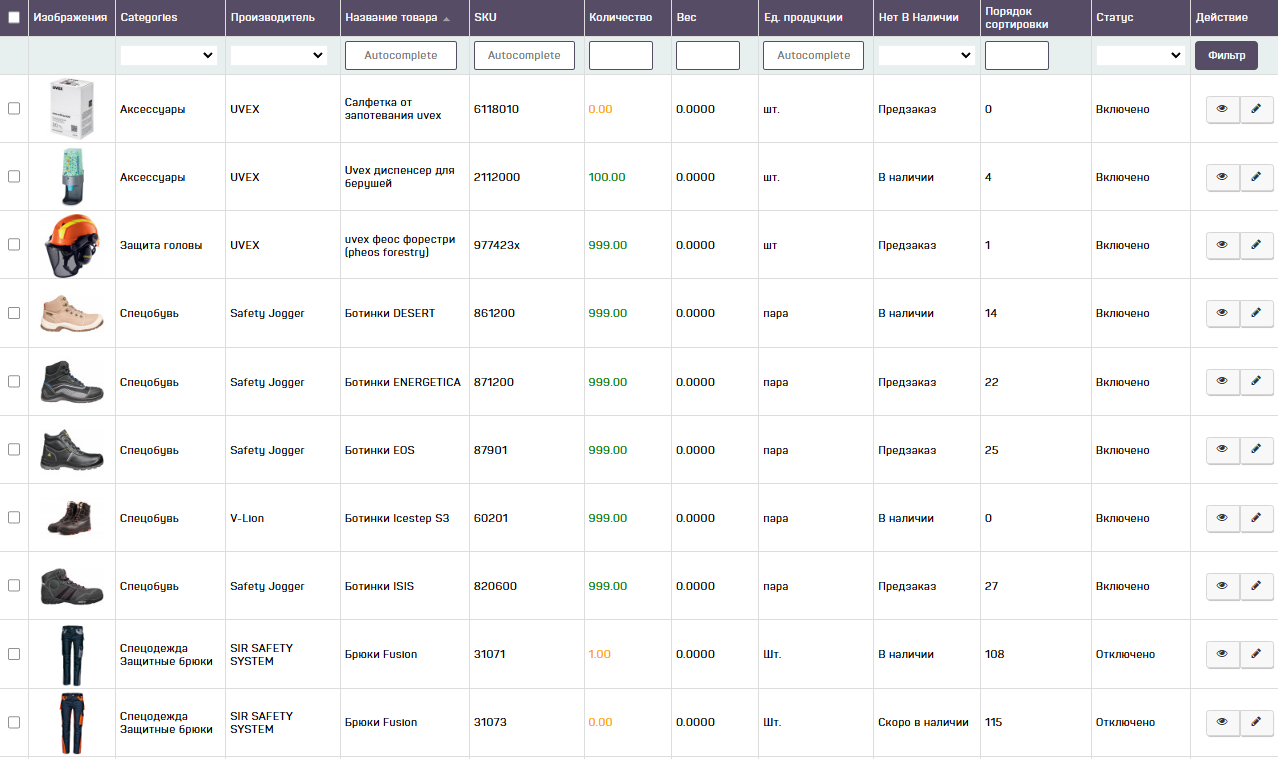Viewport: 1278px width, 759px height.
Task: Edit the Ботинки DESERT product
Action: [1257, 313]
